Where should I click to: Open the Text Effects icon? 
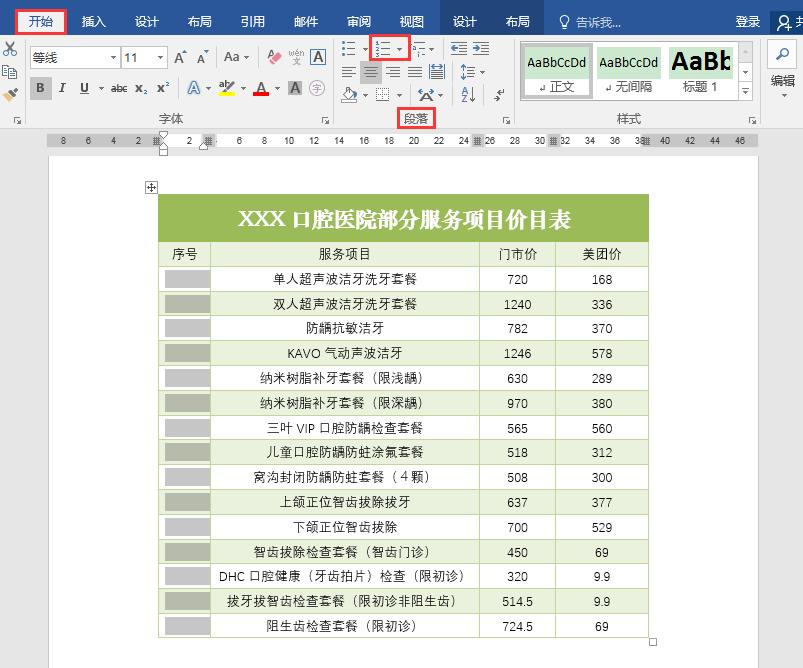point(193,86)
